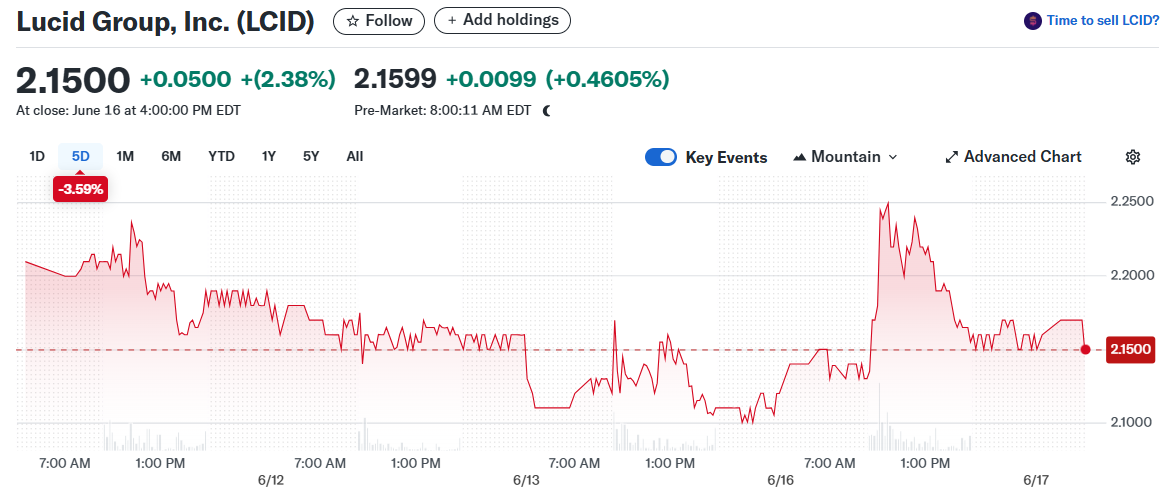
Task: Click the pre-market moon icon
Action: point(546,111)
